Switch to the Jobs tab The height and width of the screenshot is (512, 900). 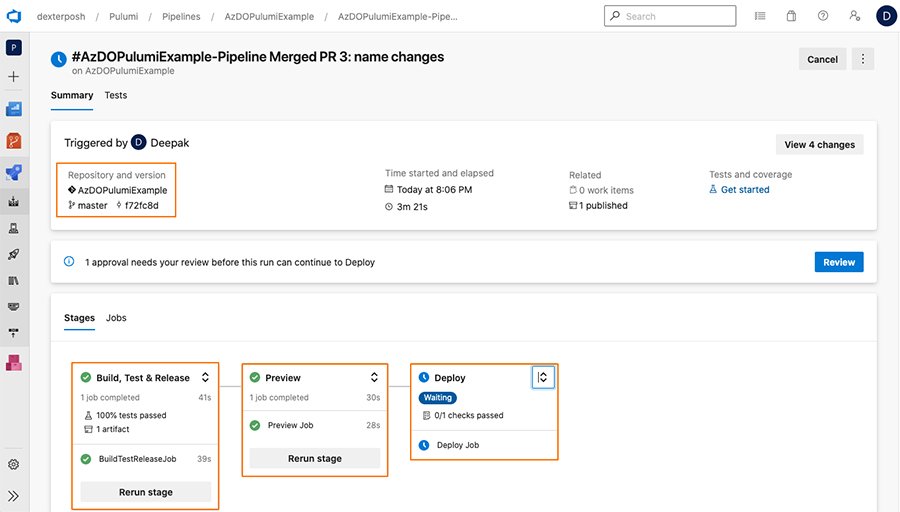point(116,318)
